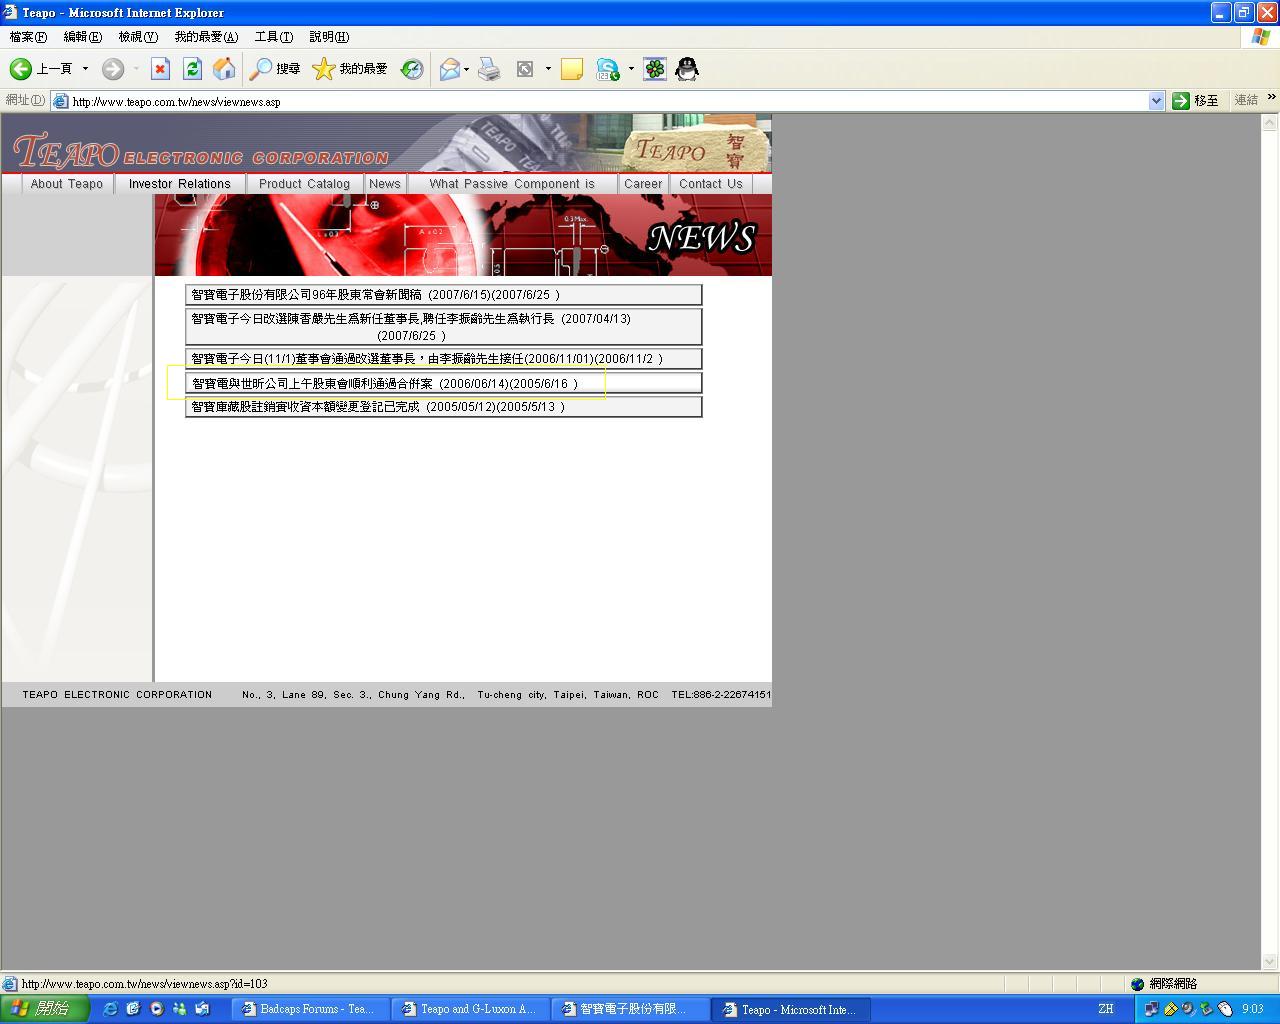Open the 我的最愛(A) menu
The image size is (1280, 1024).
coord(206,37)
